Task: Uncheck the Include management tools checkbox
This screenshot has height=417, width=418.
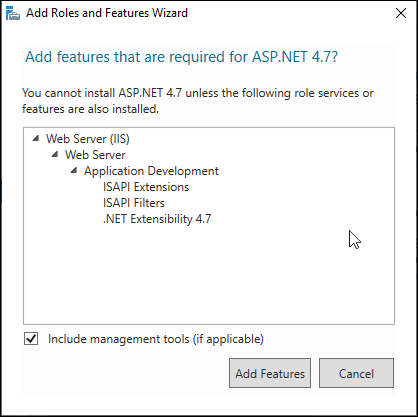Action: coord(31,339)
